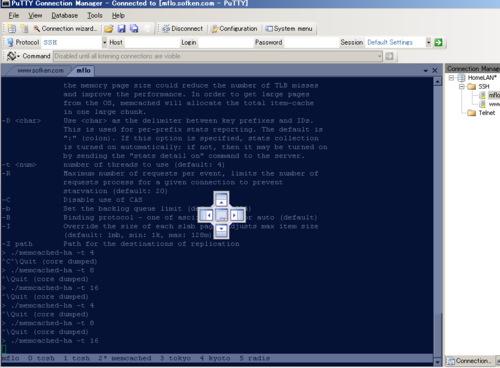Open the Tools menu
The height and width of the screenshot is (368, 500).
(95, 15)
